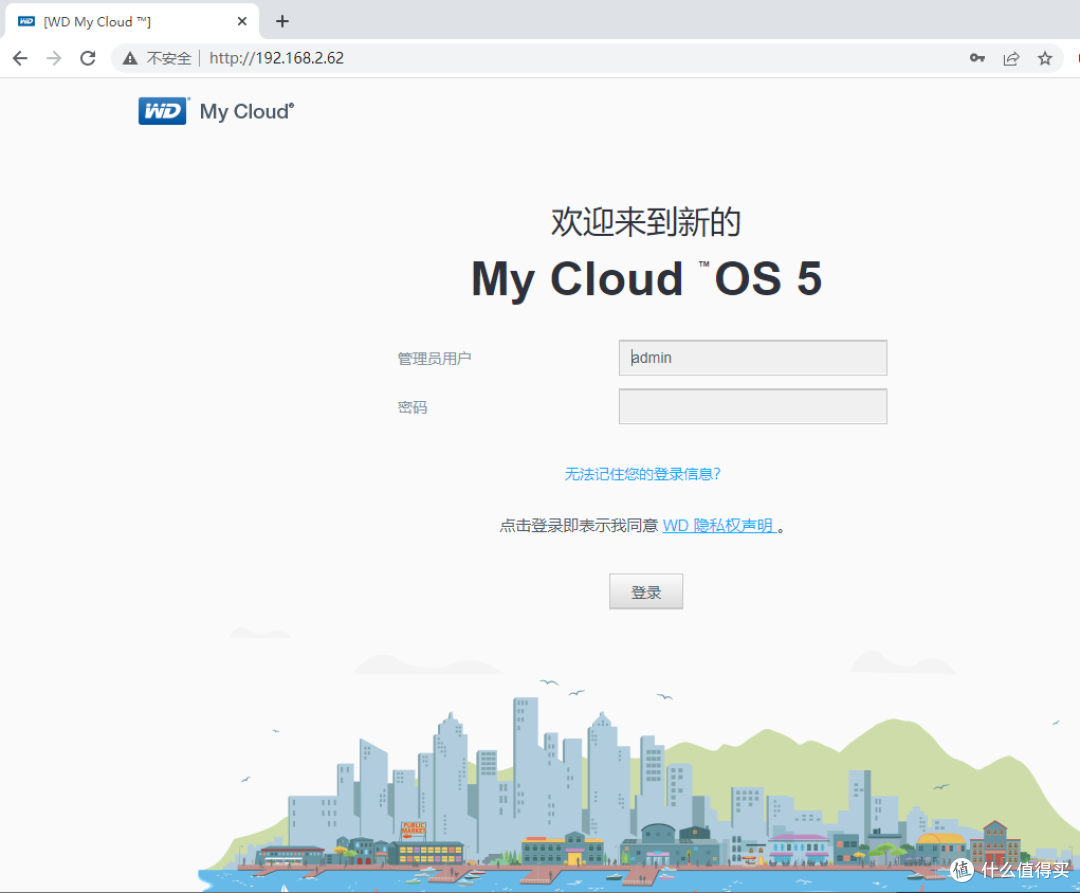Select the [WD My Cloud ™] browser tab

[110, 21]
